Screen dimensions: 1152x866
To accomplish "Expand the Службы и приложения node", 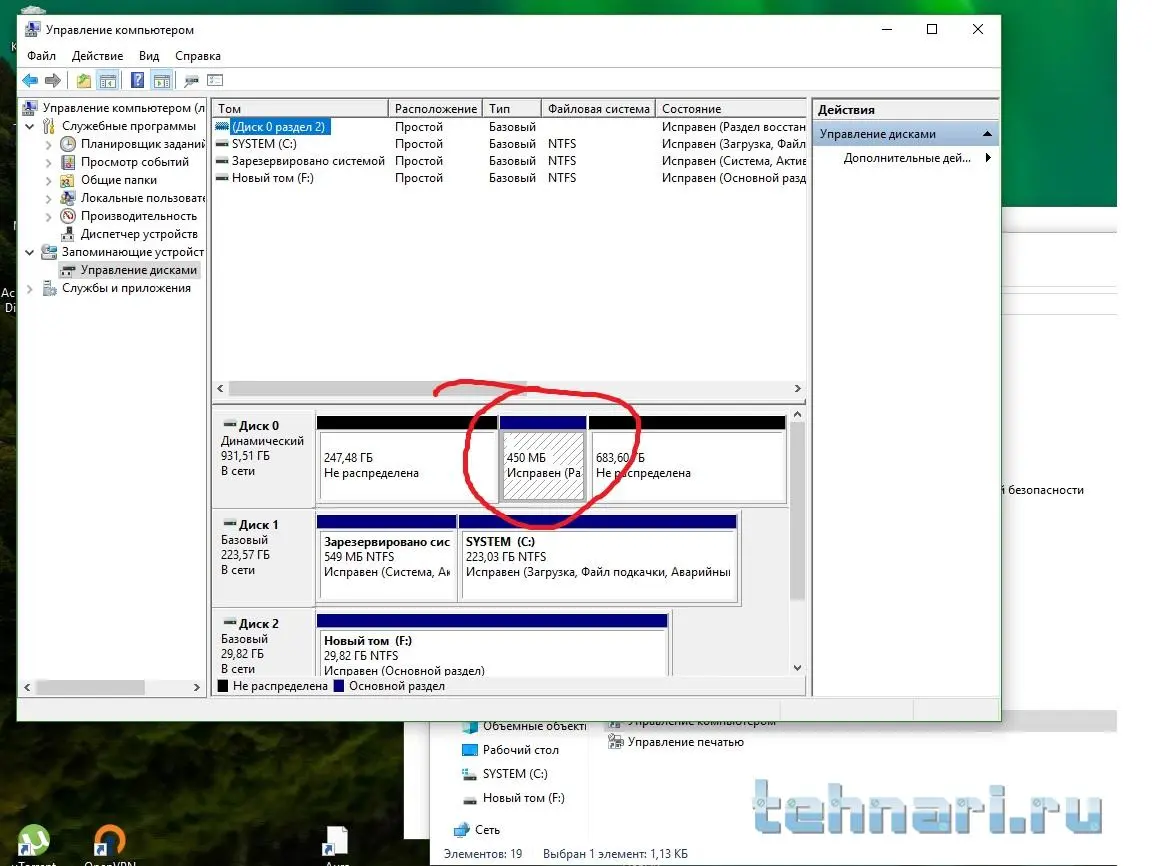I will click(29, 289).
